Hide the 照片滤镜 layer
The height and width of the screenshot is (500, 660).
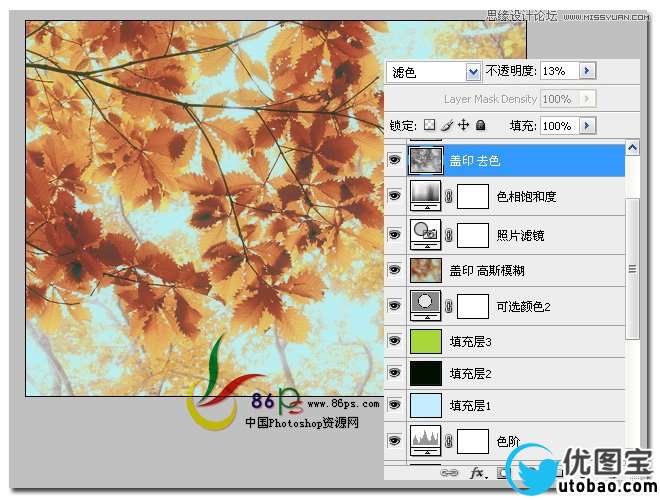(394, 234)
